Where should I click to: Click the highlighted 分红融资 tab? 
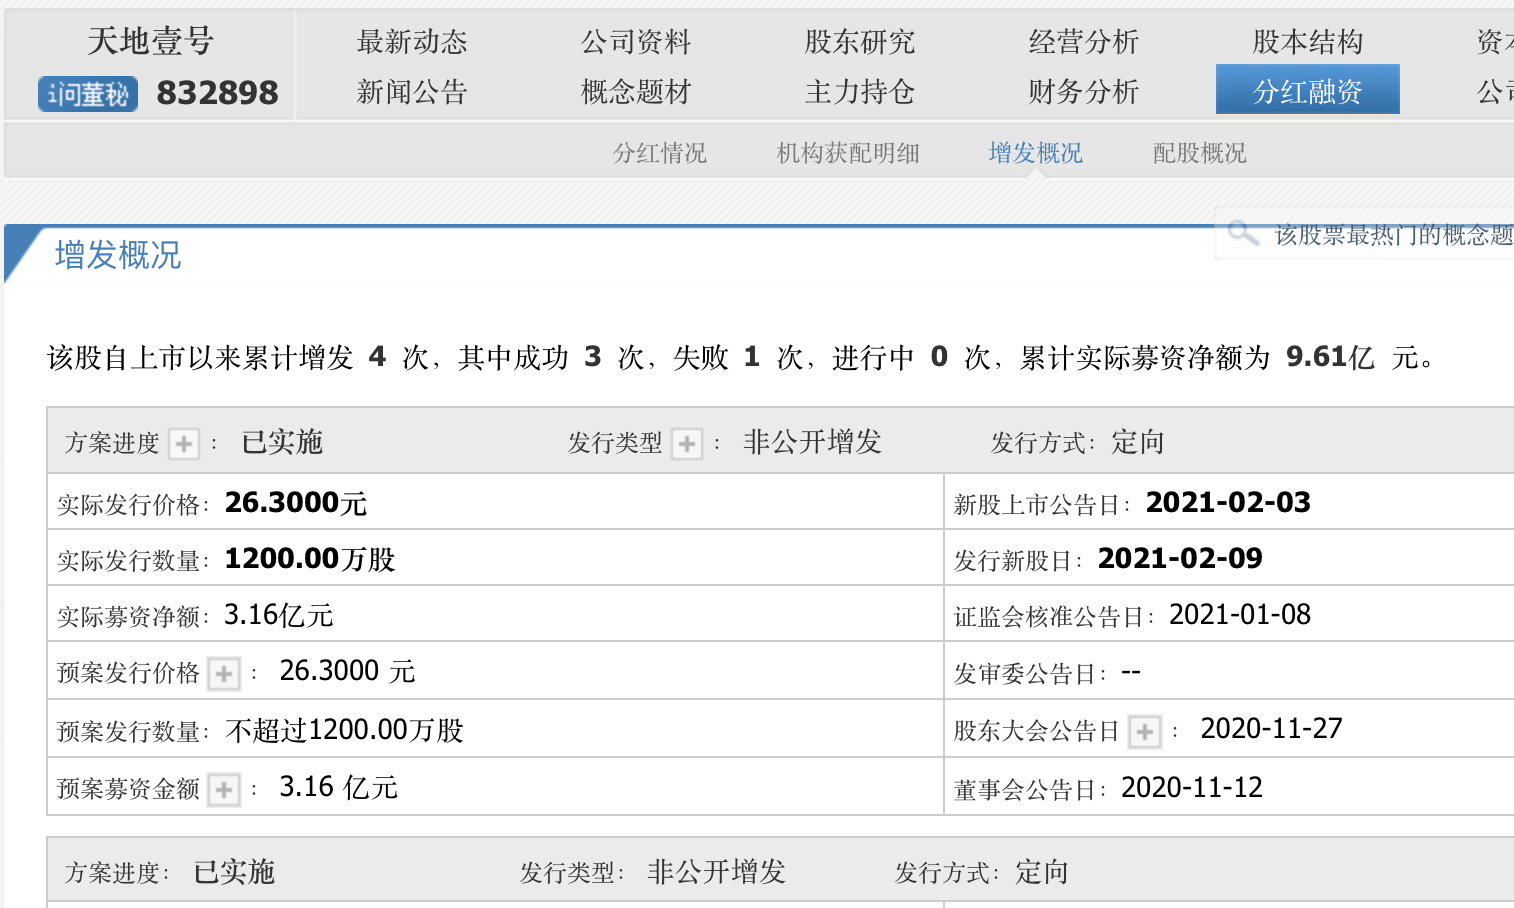[1308, 92]
